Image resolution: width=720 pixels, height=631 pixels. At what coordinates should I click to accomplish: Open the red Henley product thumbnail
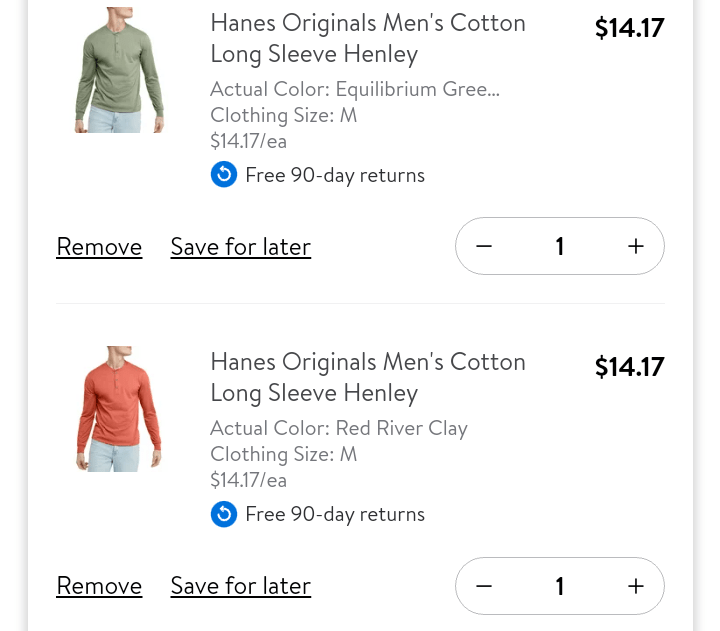[119, 409]
